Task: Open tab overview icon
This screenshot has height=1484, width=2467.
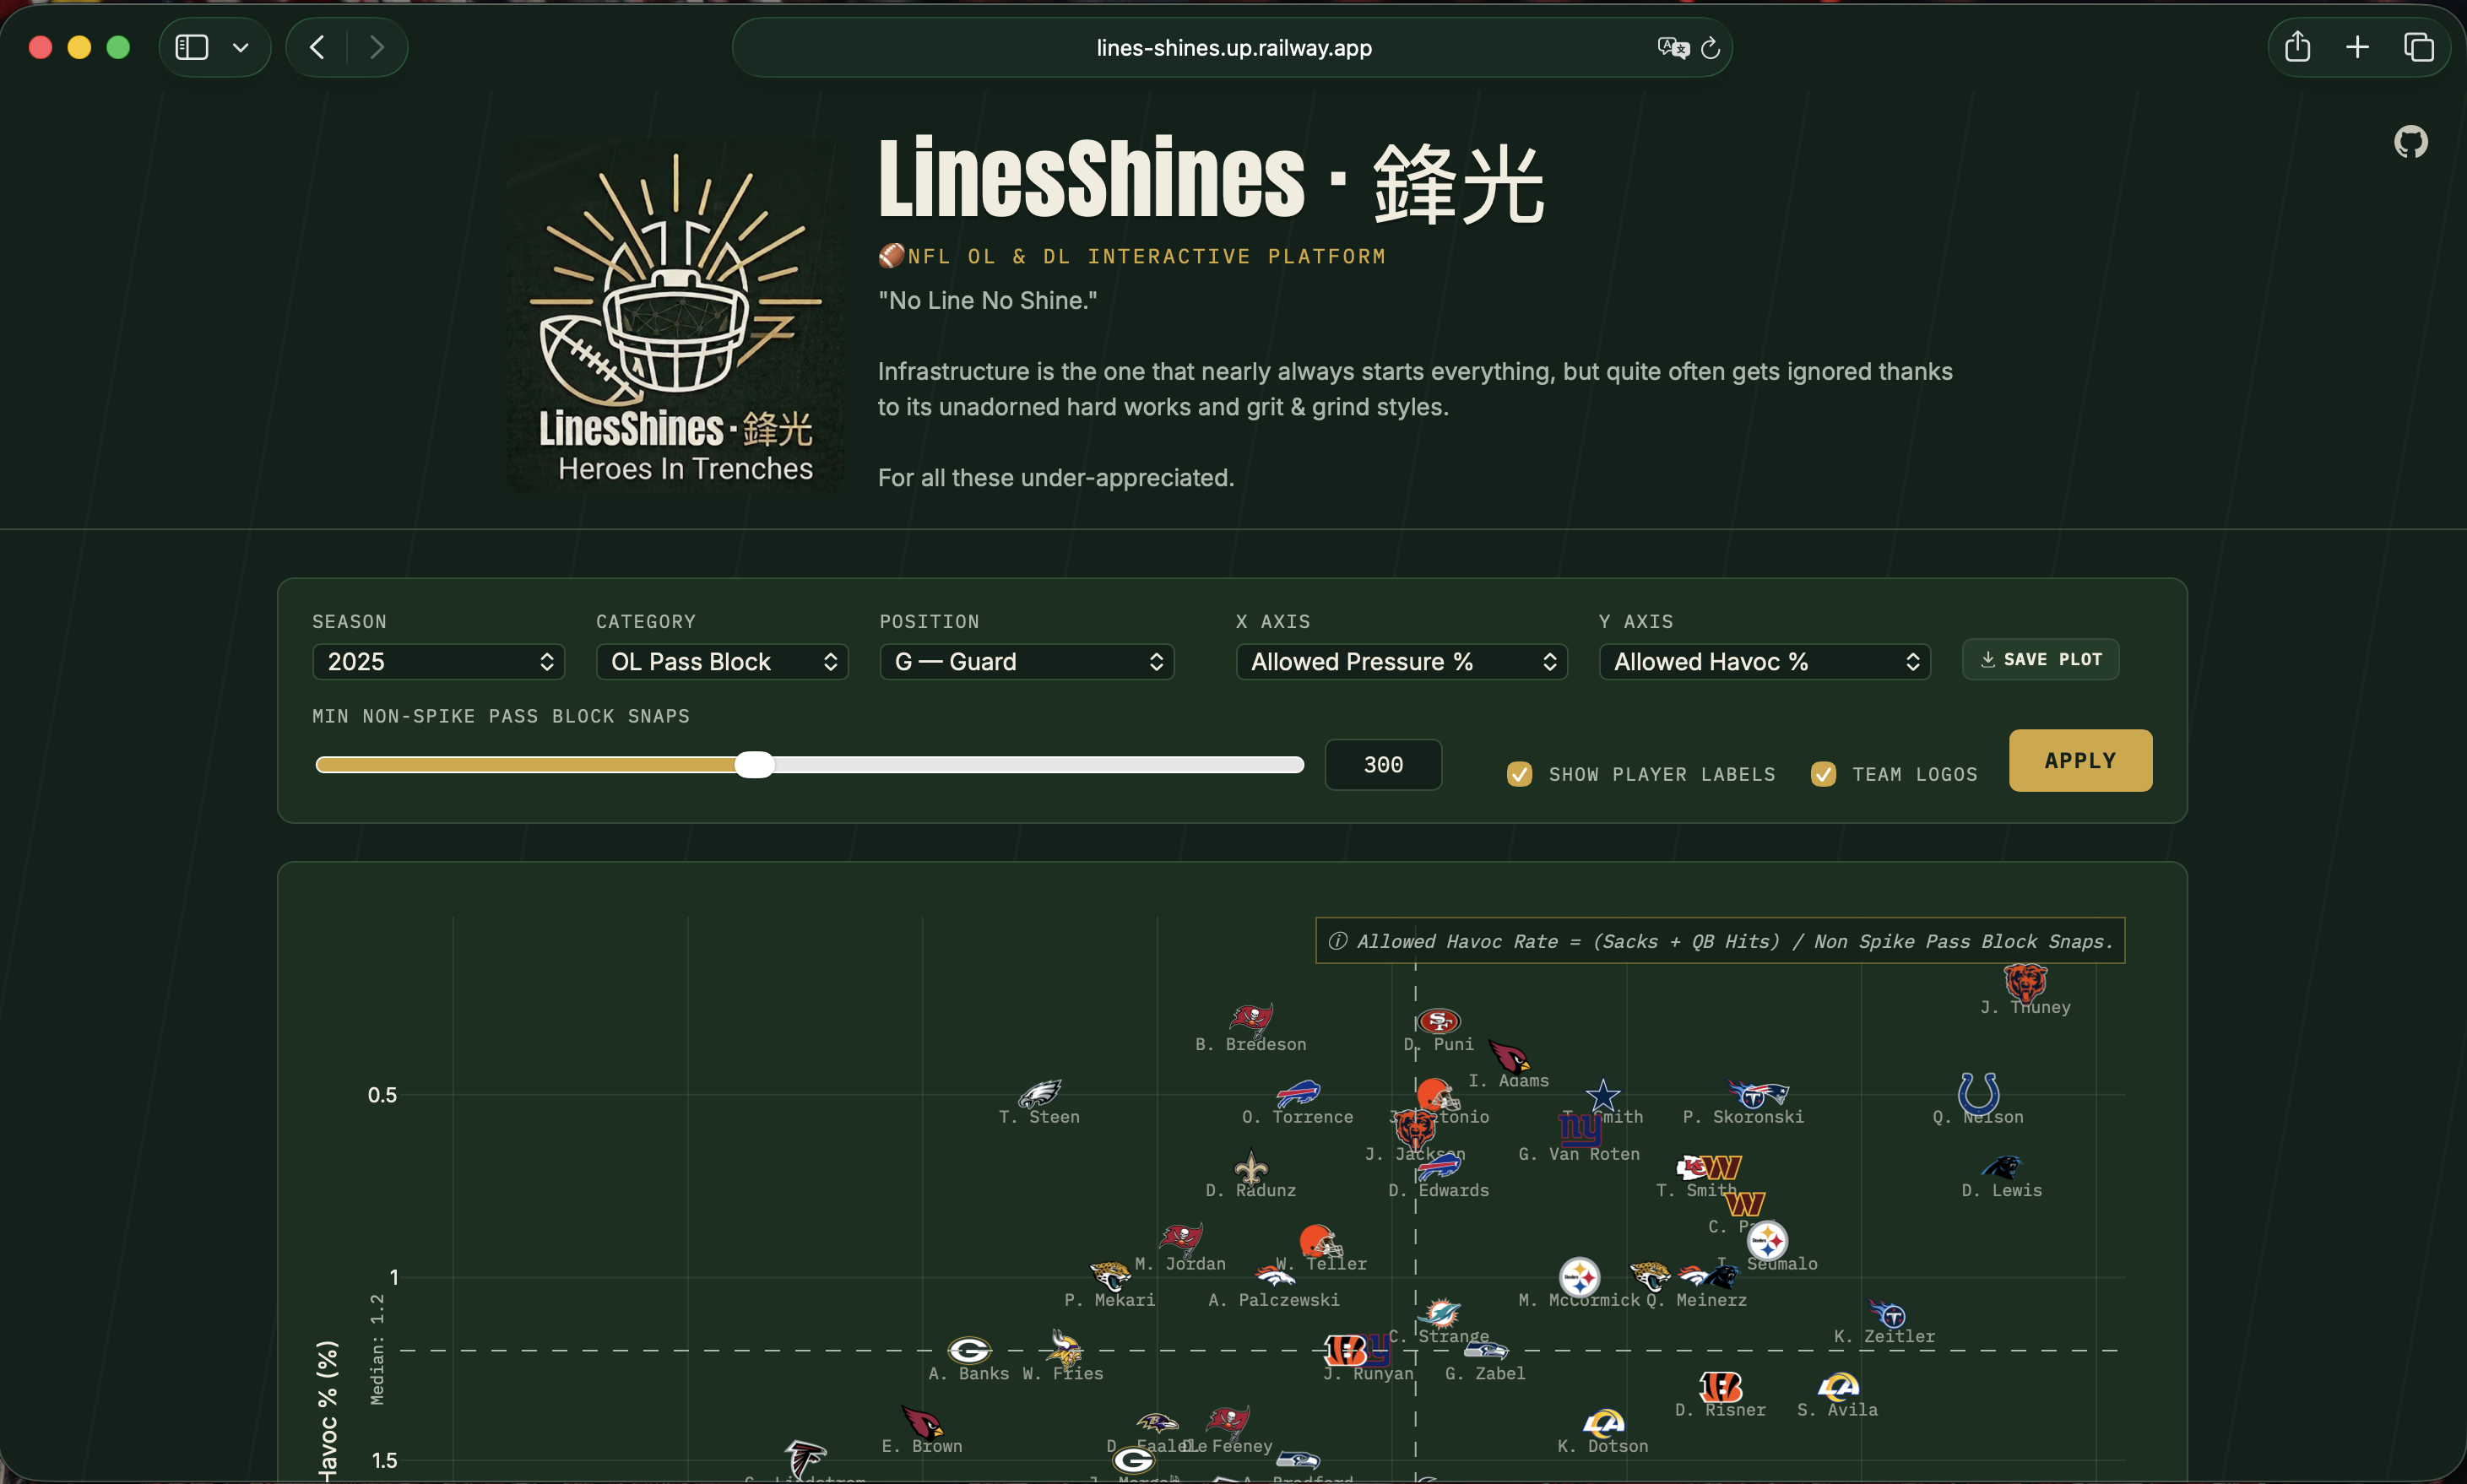Action: (2418, 47)
